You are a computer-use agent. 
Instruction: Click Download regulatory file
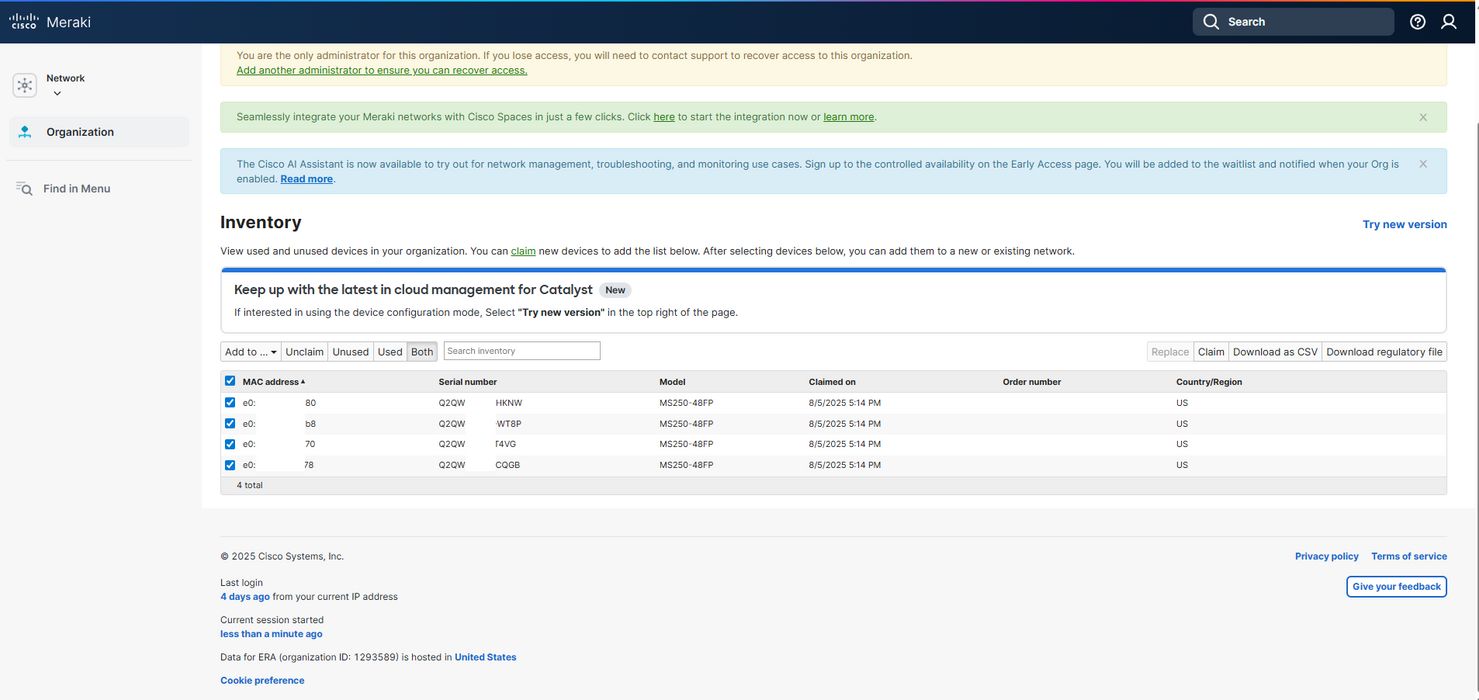[1384, 352]
